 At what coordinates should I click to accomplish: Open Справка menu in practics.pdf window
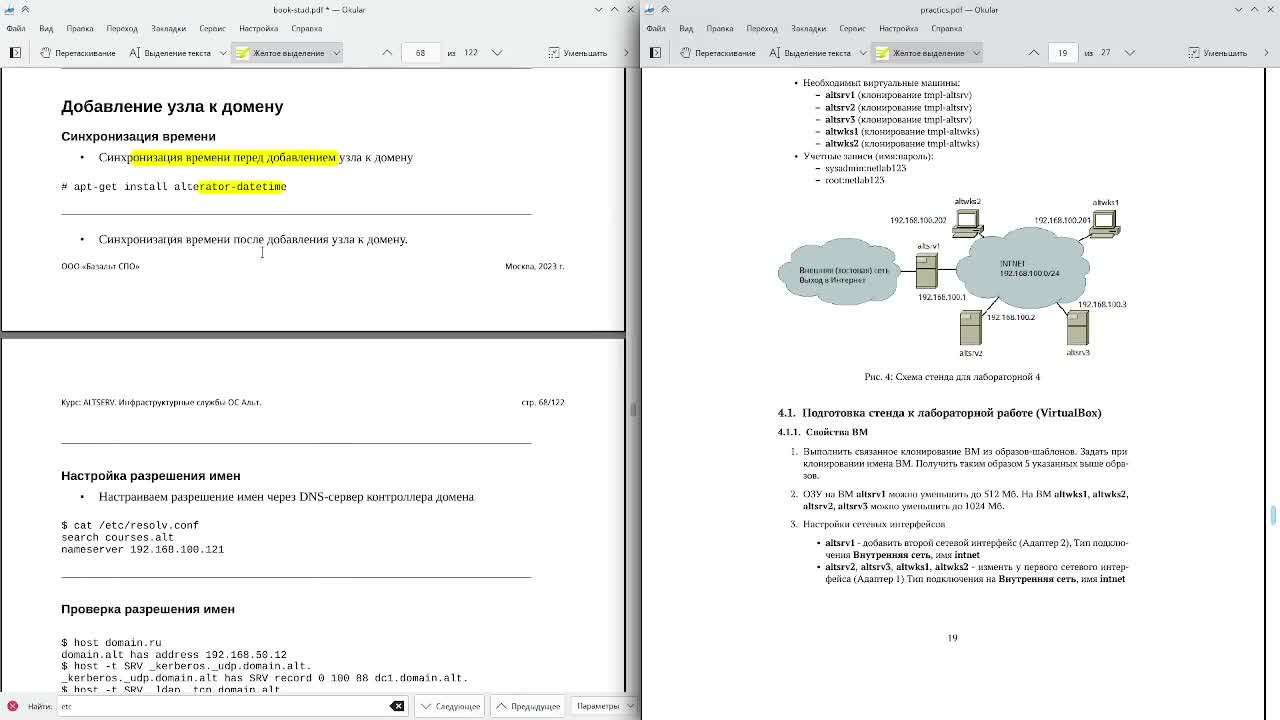coord(946,28)
